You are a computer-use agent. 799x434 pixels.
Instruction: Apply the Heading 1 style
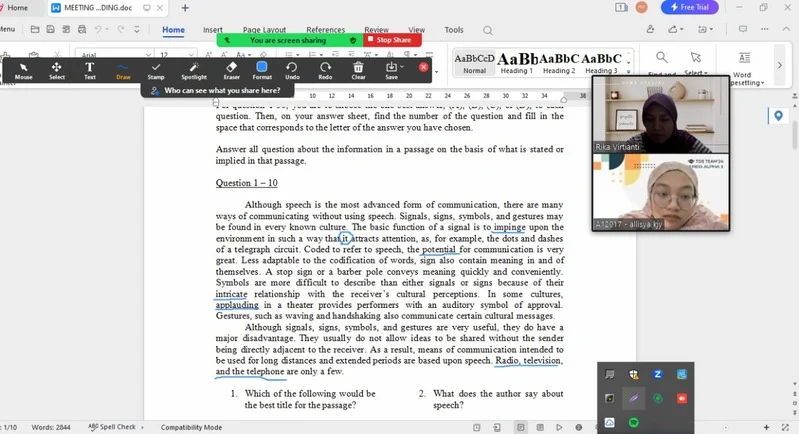tap(517, 62)
